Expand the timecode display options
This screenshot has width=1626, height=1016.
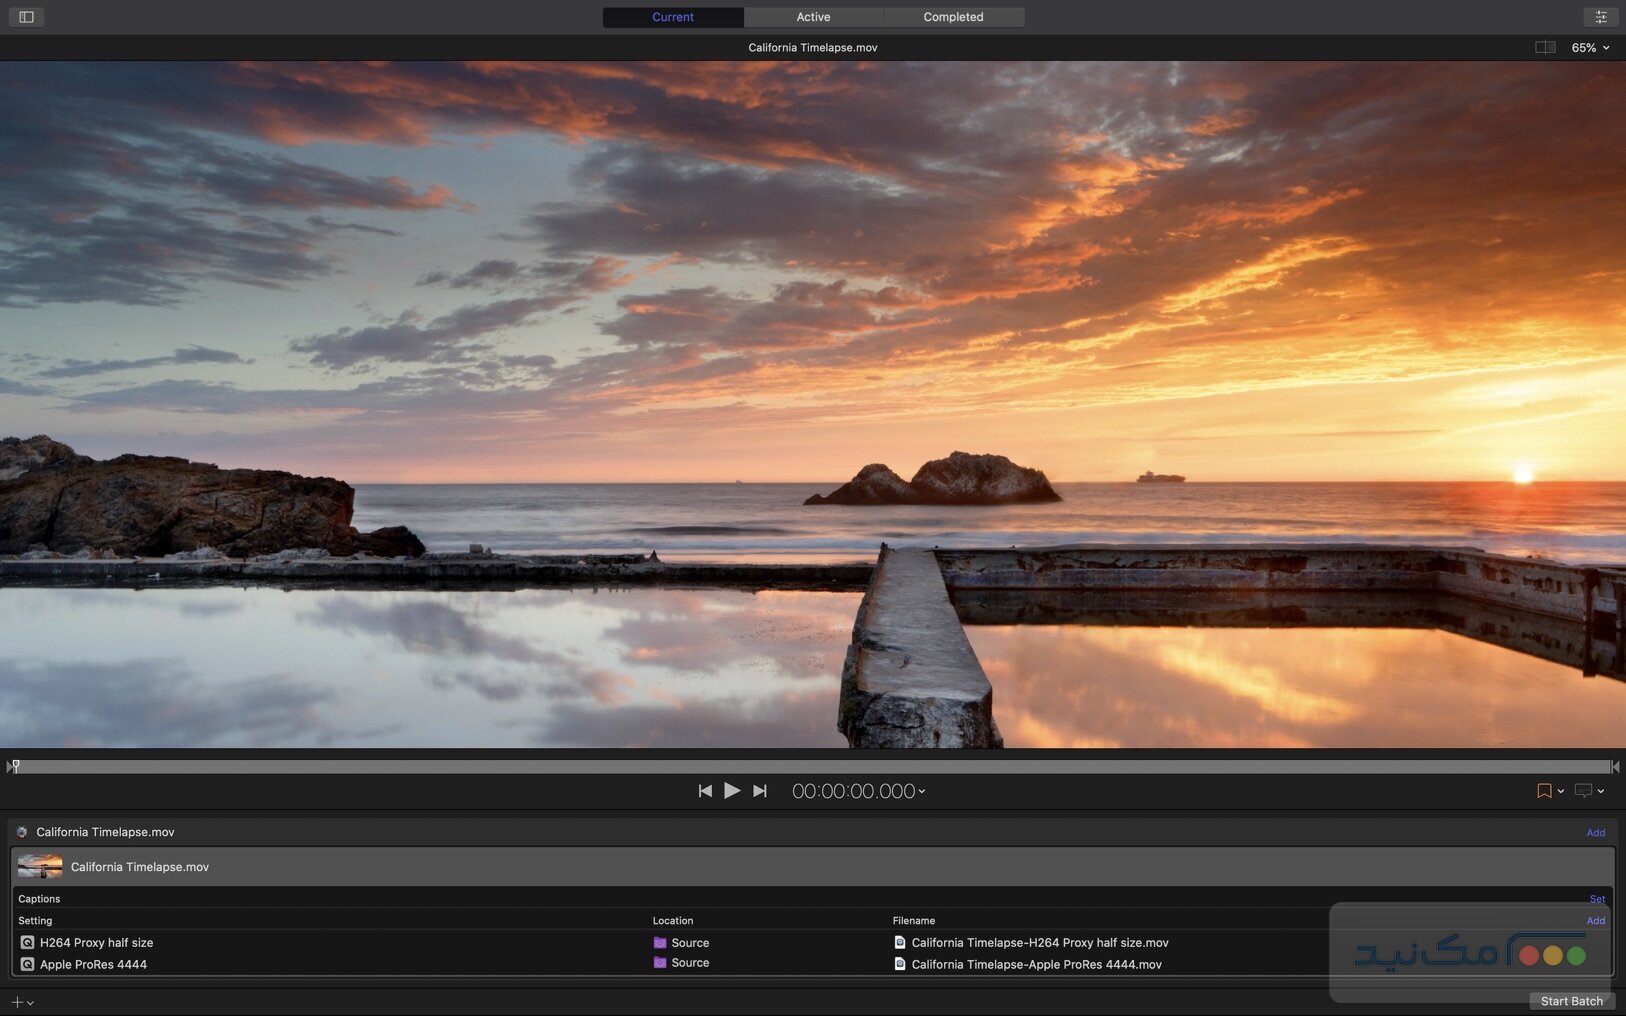pyautogui.click(x=921, y=791)
